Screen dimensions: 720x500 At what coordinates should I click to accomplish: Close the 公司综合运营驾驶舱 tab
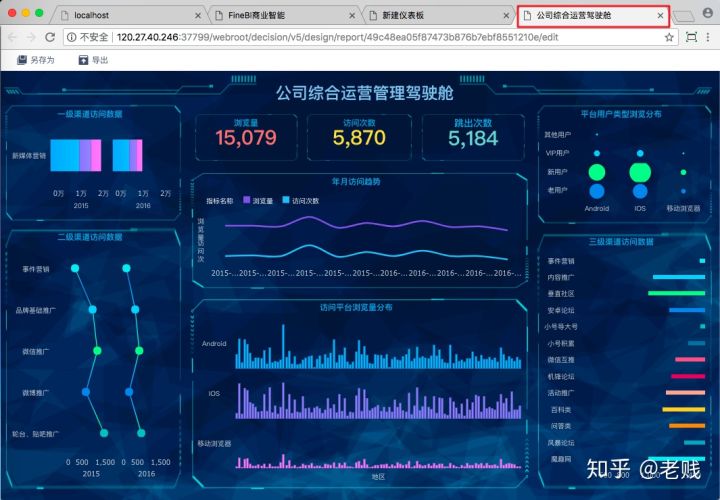(x=660, y=16)
